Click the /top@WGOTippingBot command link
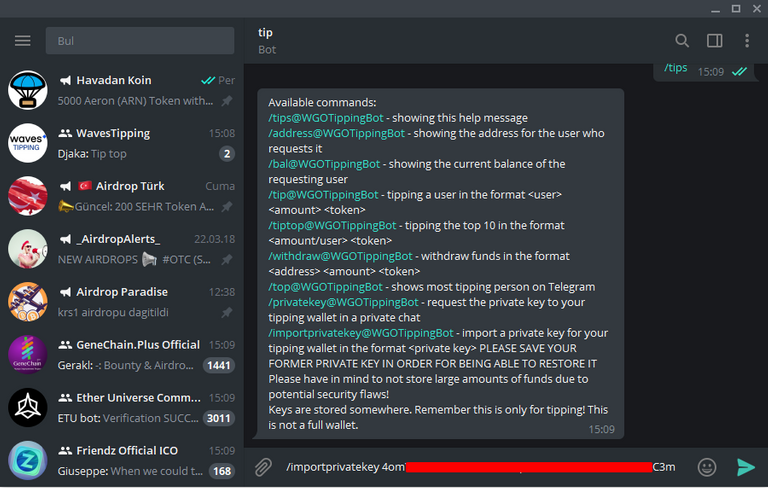This screenshot has width=768, height=488. tap(325, 287)
